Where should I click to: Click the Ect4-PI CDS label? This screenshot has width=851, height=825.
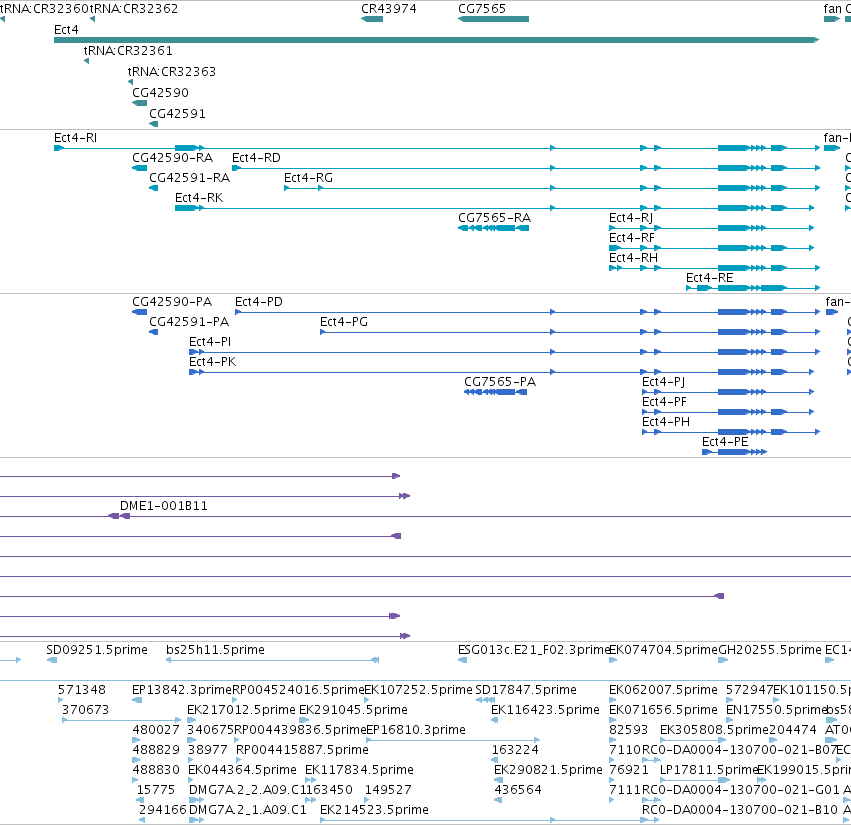coord(210,342)
